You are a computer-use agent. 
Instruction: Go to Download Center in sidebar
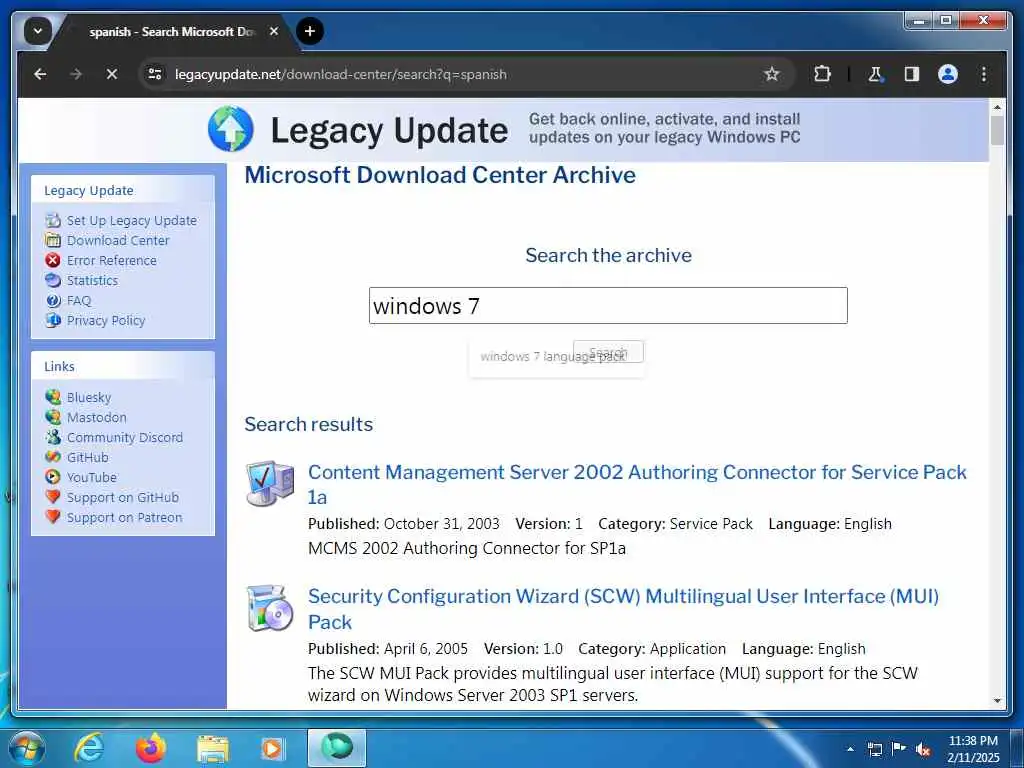(x=118, y=240)
